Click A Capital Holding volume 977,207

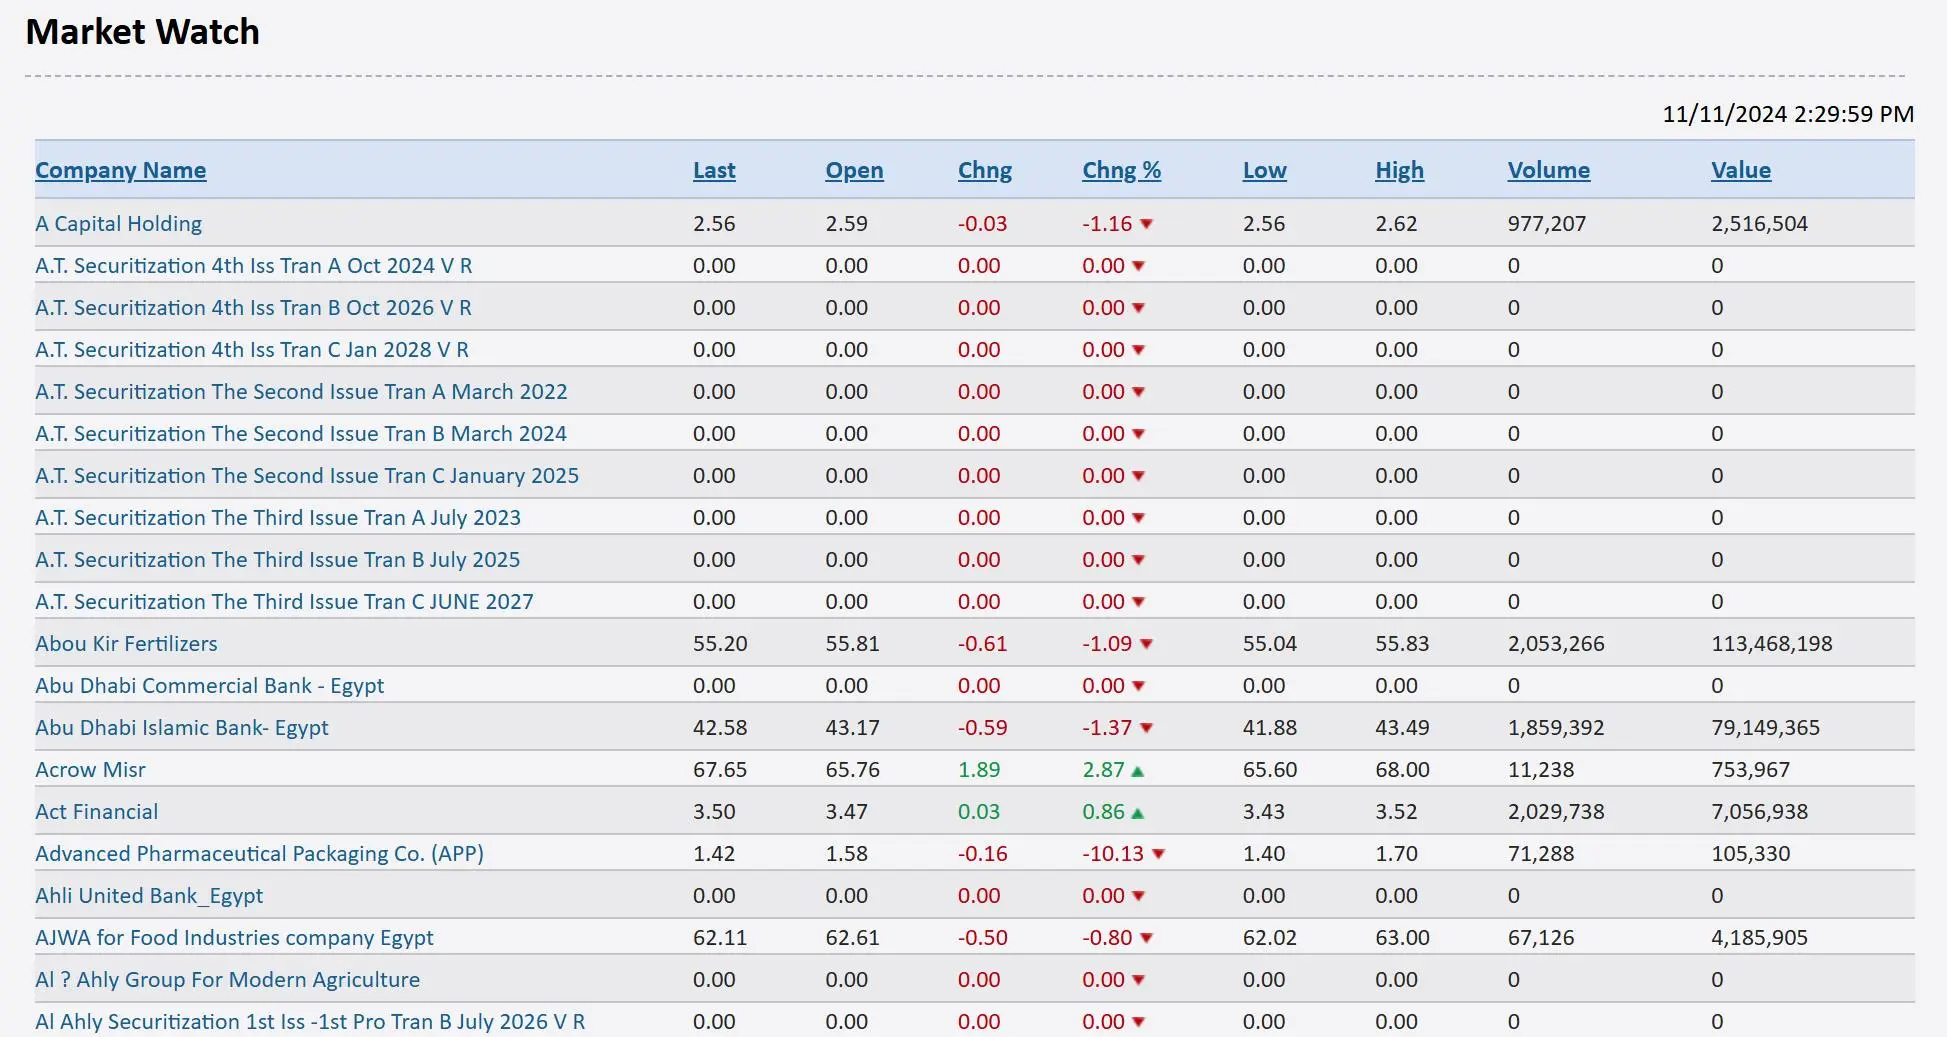pyautogui.click(x=1547, y=224)
